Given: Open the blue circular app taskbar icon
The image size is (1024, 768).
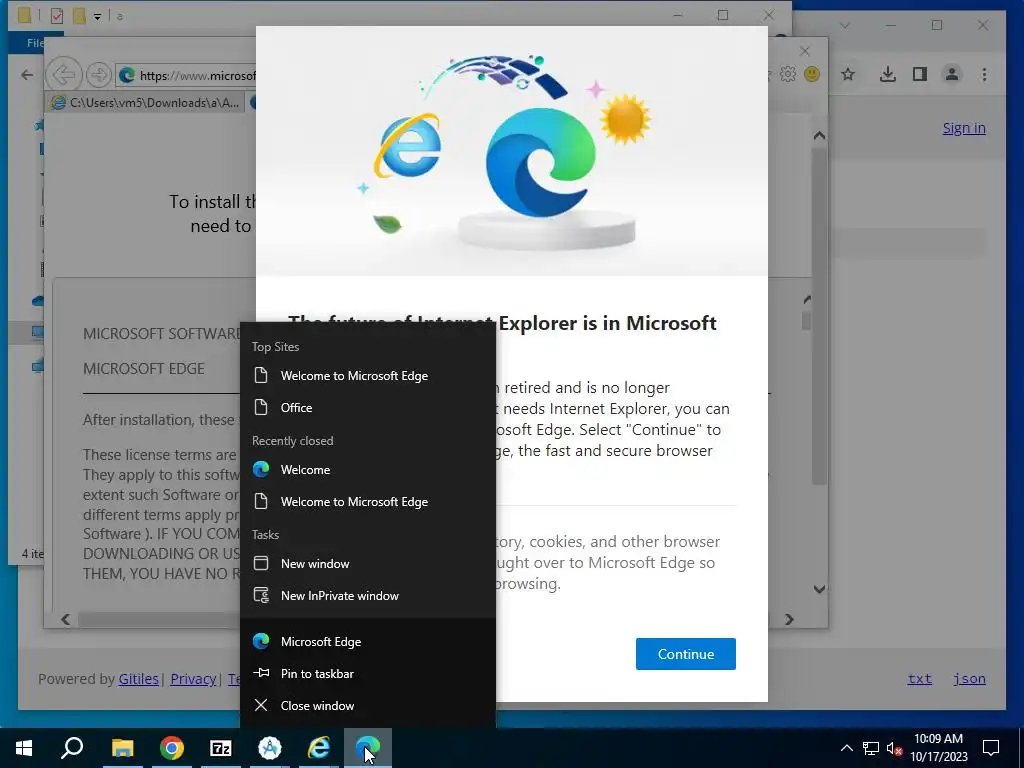Looking at the screenshot, I should pyautogui.click(x=270, y=748).
